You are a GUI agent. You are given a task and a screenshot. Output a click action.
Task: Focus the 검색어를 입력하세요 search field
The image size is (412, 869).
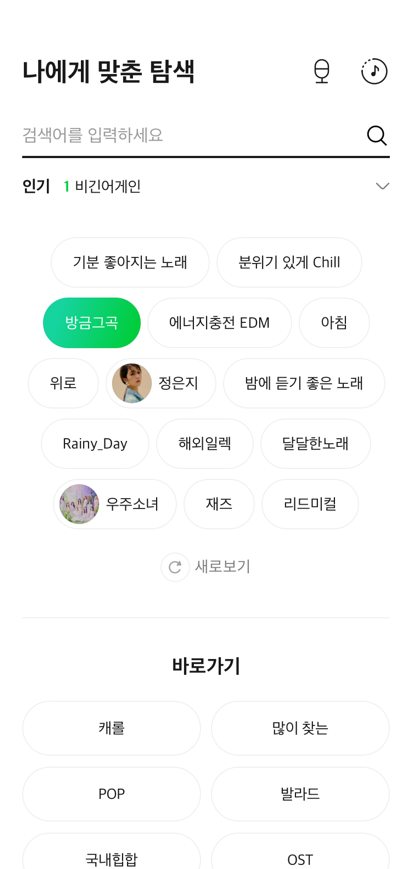coord(191,135)
